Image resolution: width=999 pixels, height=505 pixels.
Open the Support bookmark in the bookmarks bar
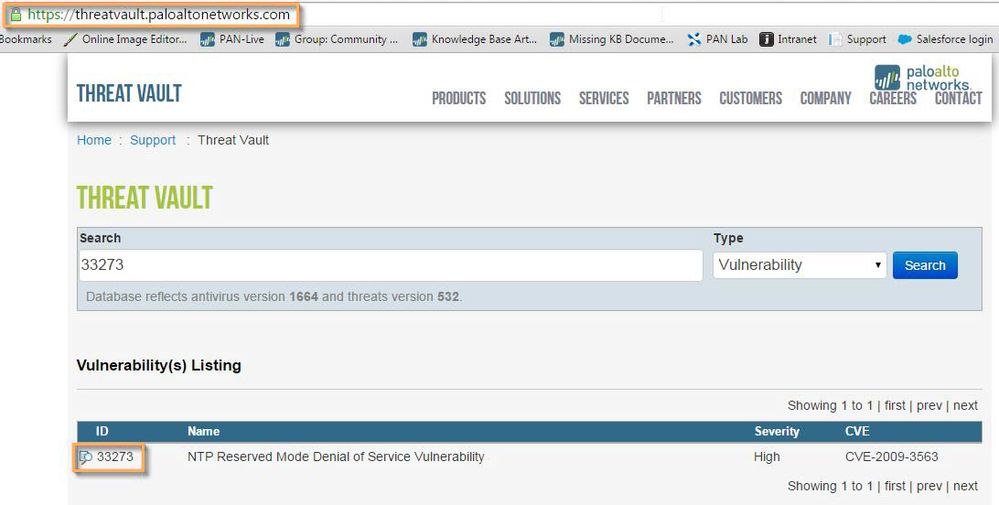pos(857,39)
